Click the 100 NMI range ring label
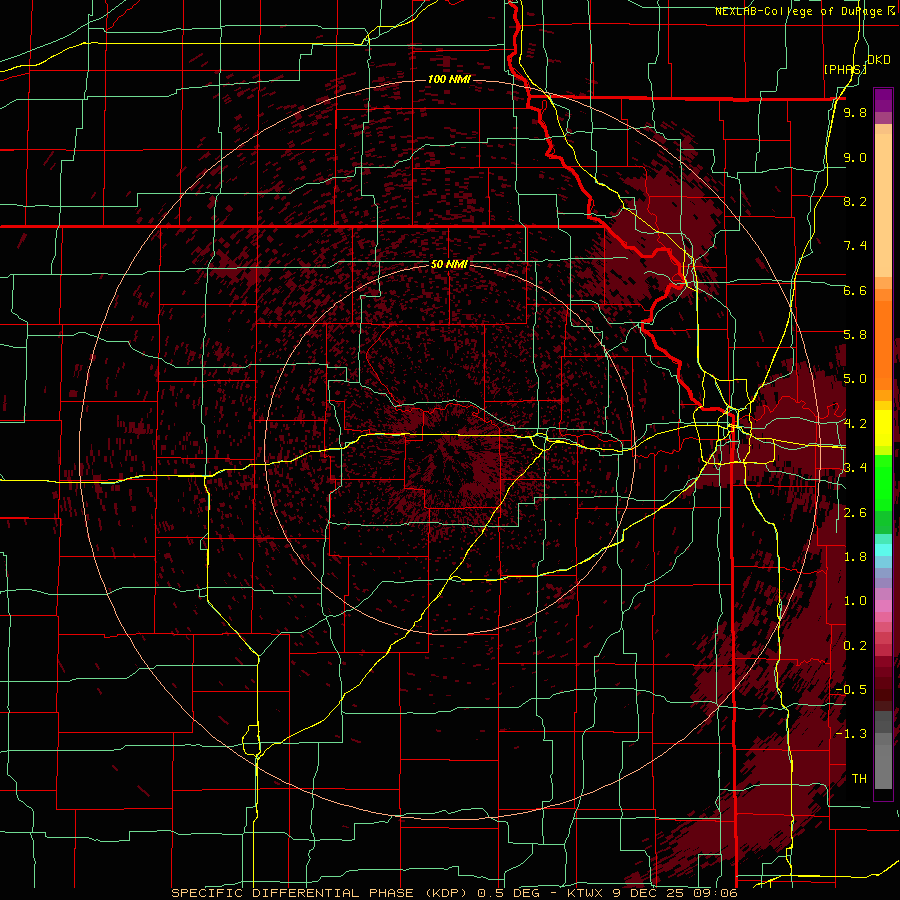This screenshot has width=900, height=900. click(x=449, y=79)
